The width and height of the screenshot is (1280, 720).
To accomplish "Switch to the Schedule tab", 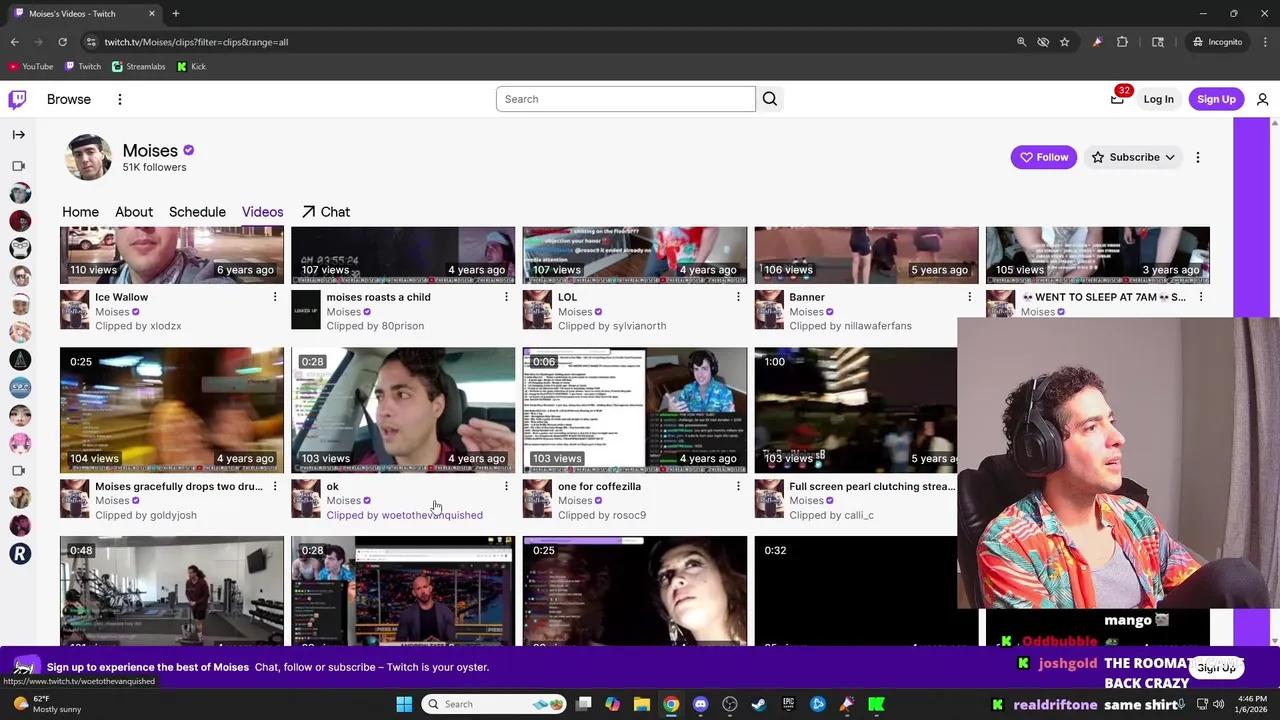I will (x=197, y=212).
